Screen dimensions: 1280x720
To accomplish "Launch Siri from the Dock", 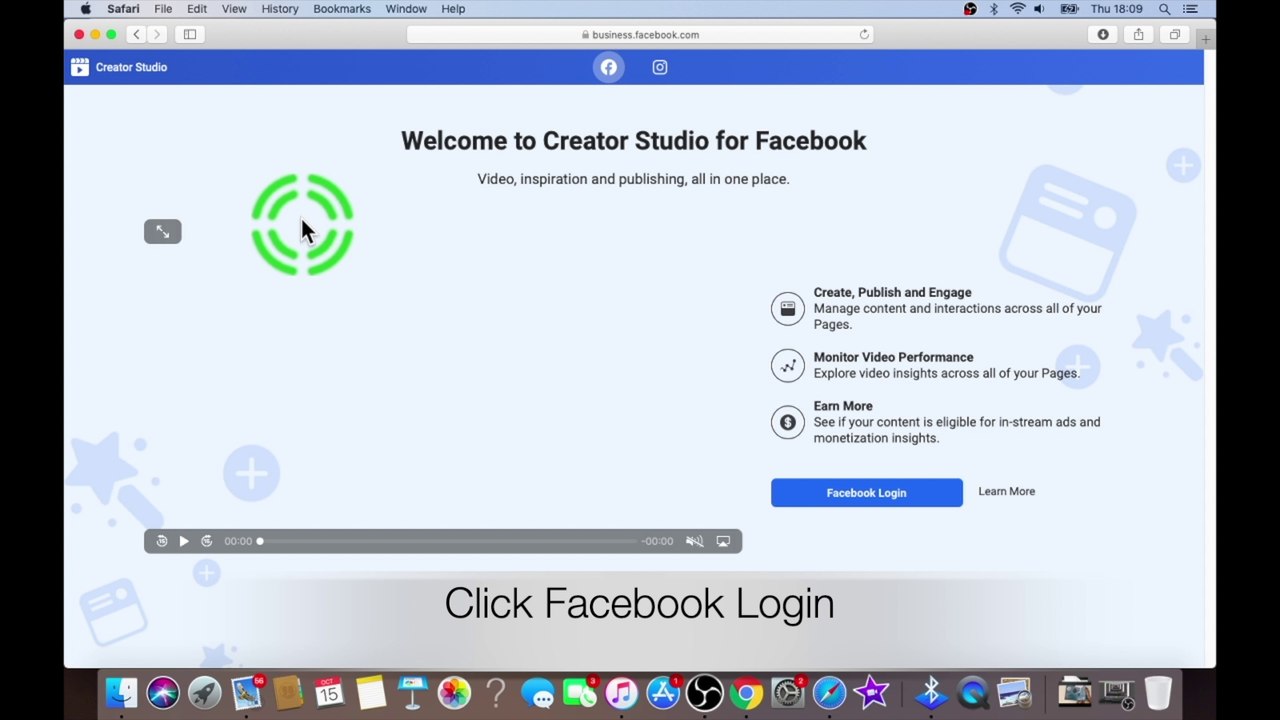I will (163, 693).
